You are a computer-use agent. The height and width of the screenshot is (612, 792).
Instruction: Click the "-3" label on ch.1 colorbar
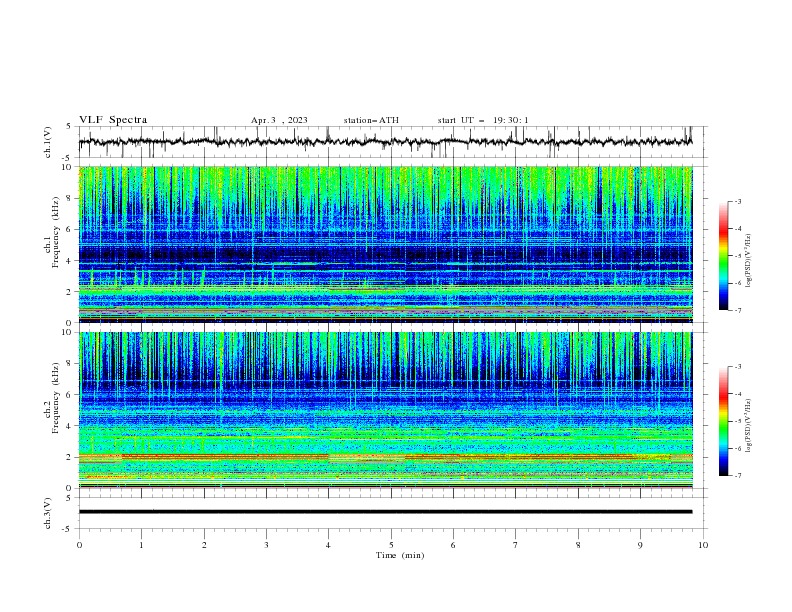click(x=738, y=201)
